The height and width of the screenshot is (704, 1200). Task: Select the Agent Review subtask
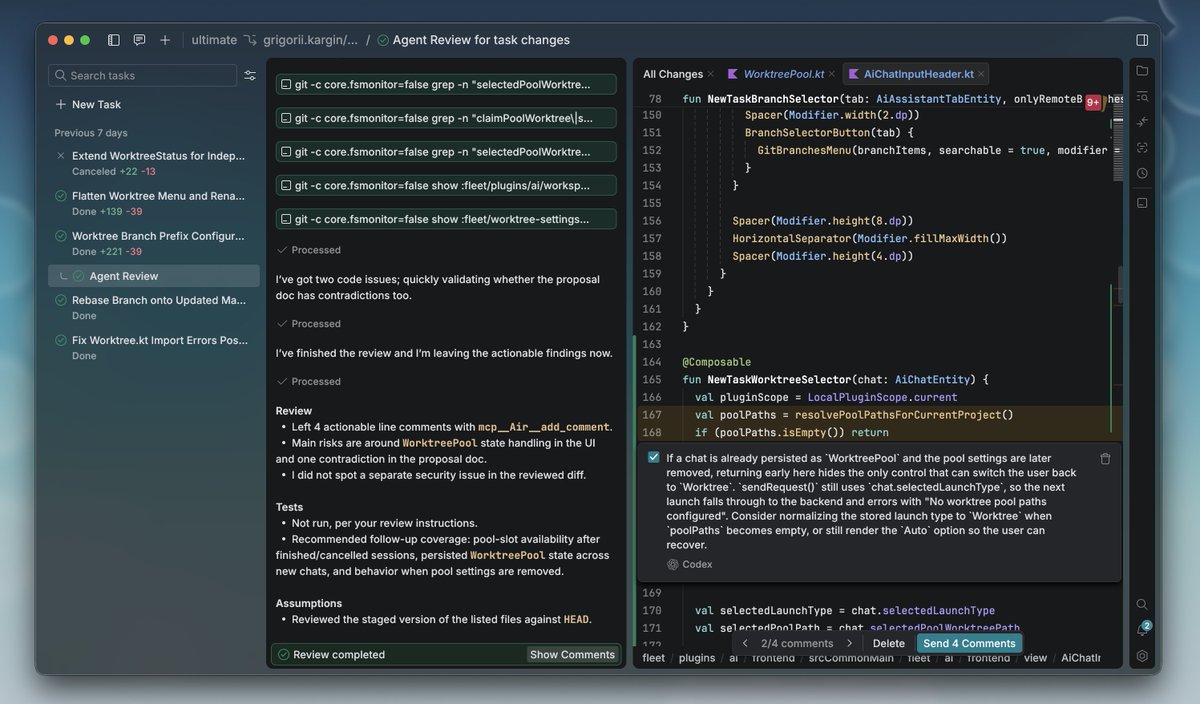click(153, 276)
